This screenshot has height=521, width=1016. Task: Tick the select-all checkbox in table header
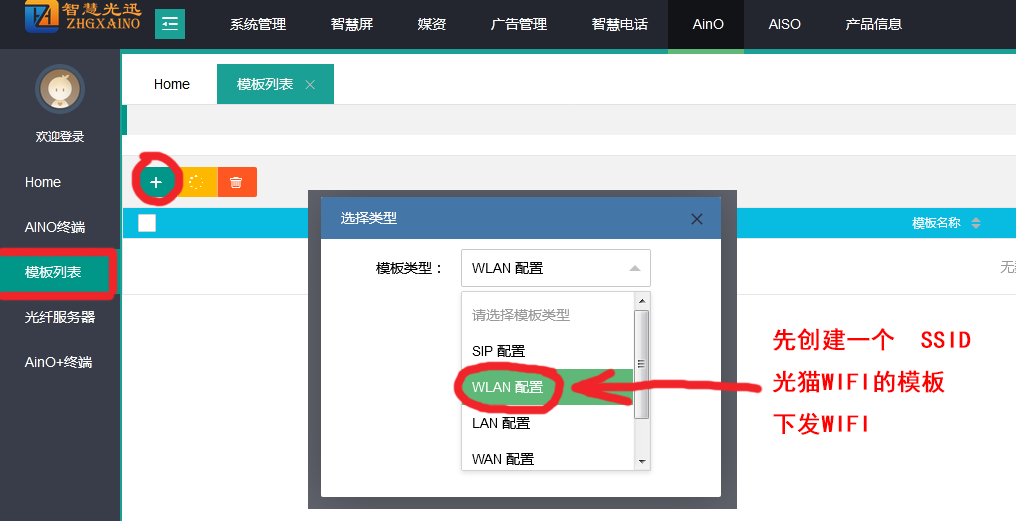pos(147,223)
